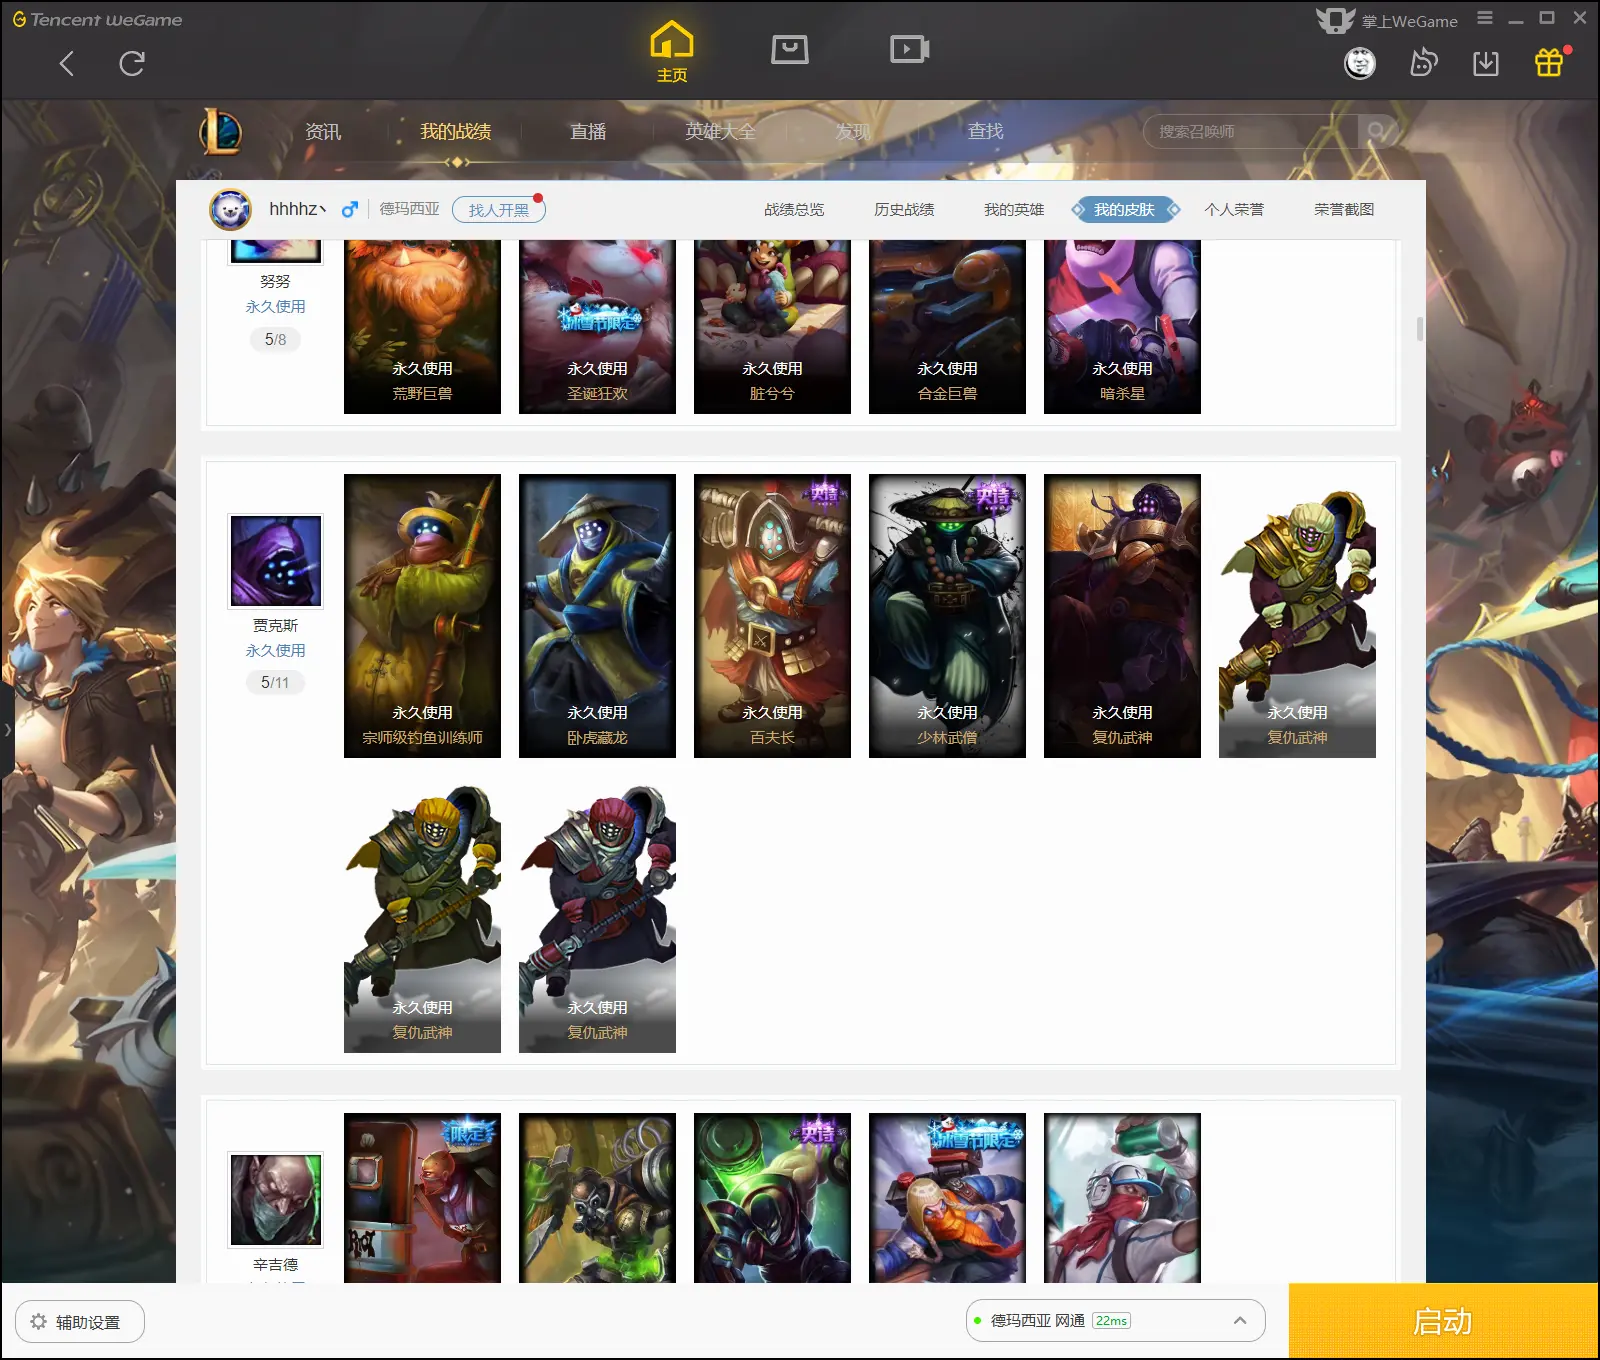Open the 个人荣誉 sub-tab
Screen dimensions: 1600x1360
point(1234,209)
